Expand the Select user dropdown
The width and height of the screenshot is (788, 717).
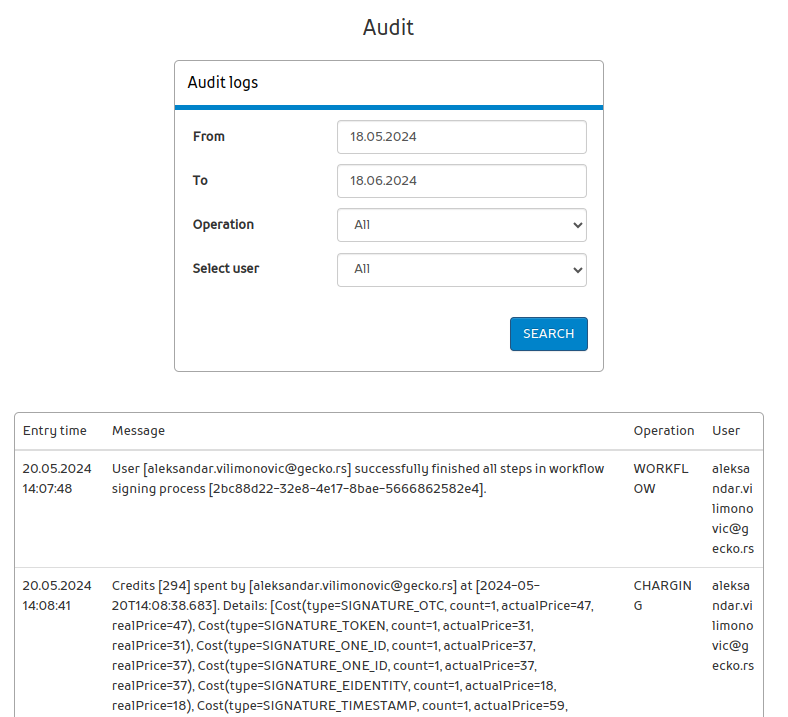pyautogui.click(x=461, y=269)
